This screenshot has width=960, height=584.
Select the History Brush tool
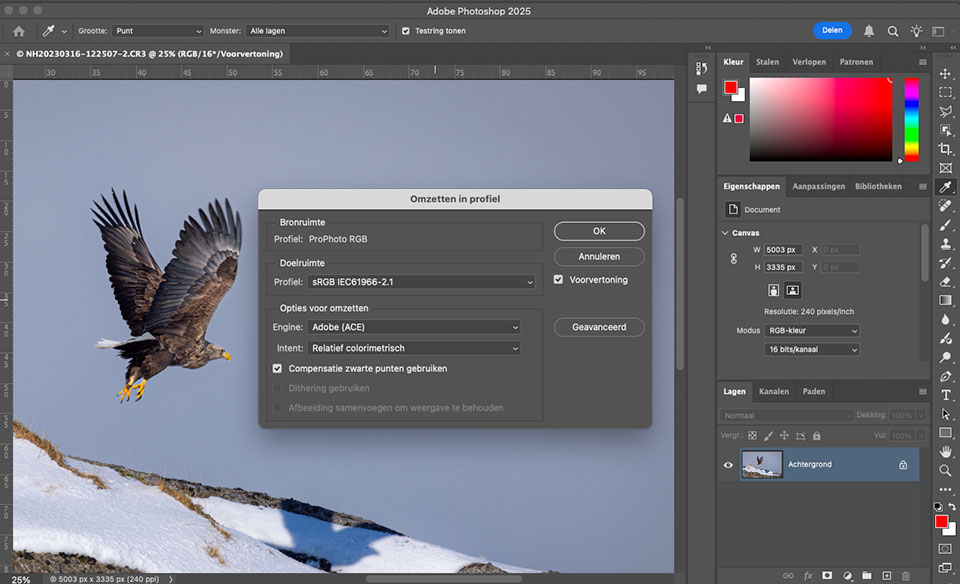(945, 263)
